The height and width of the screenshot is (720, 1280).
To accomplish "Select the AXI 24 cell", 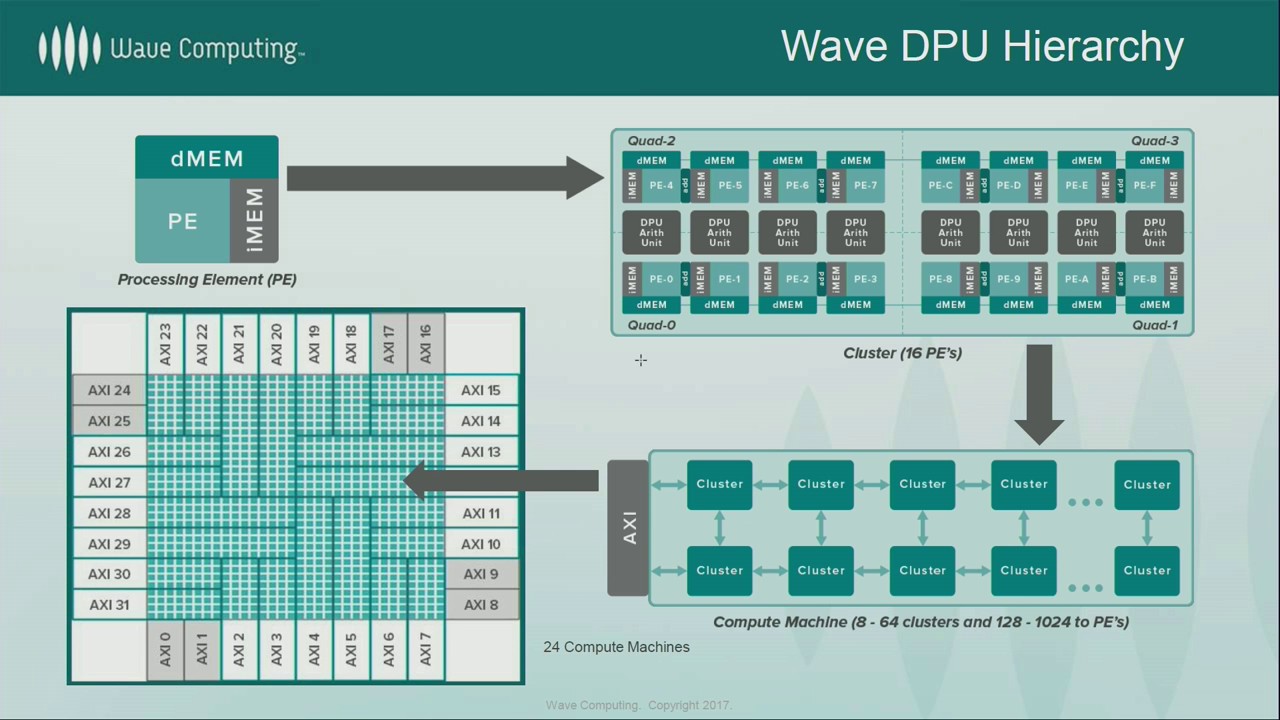I will [109, 390].
